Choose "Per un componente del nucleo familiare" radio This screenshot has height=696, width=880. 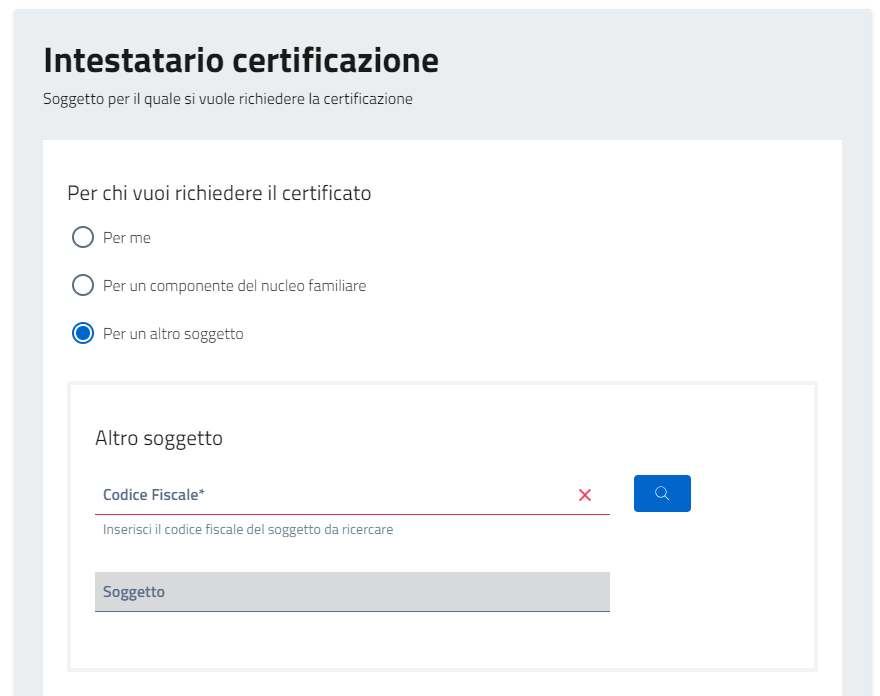pos(83,285)
